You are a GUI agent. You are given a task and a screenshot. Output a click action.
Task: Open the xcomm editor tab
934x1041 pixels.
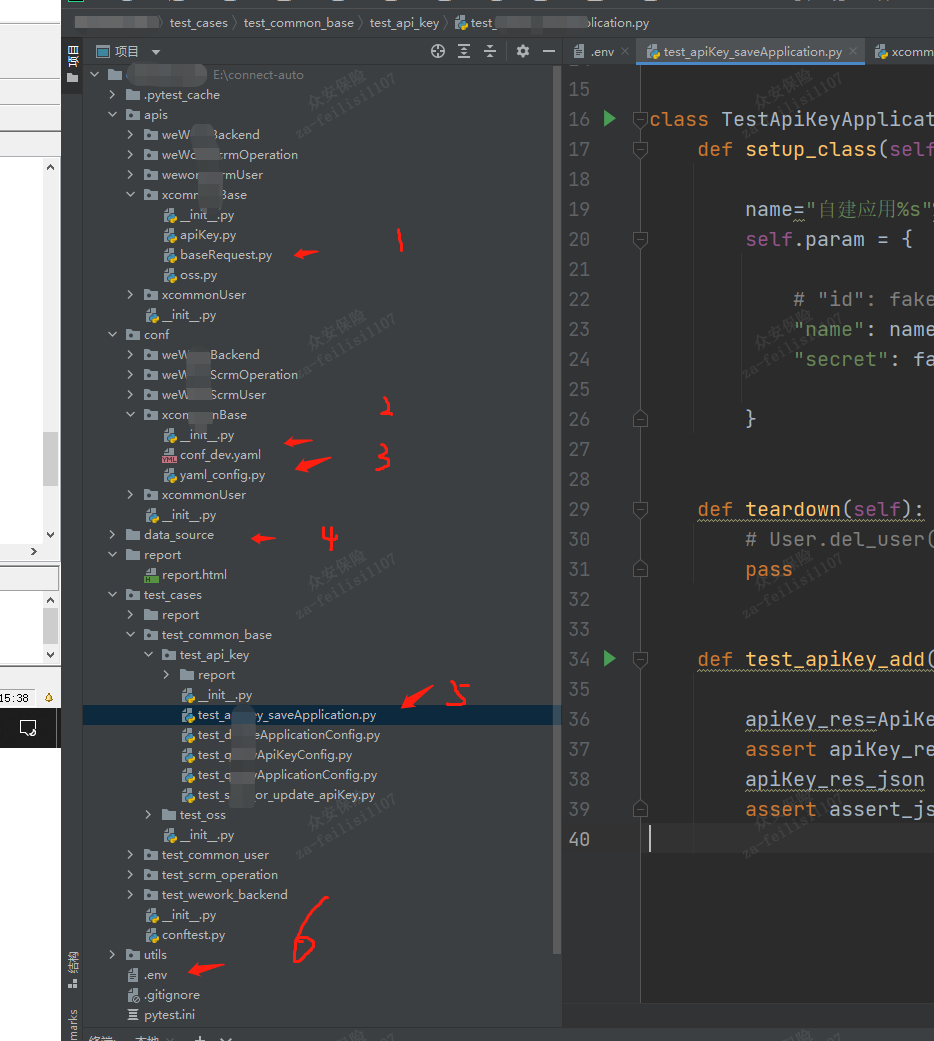tap(904, 52)
